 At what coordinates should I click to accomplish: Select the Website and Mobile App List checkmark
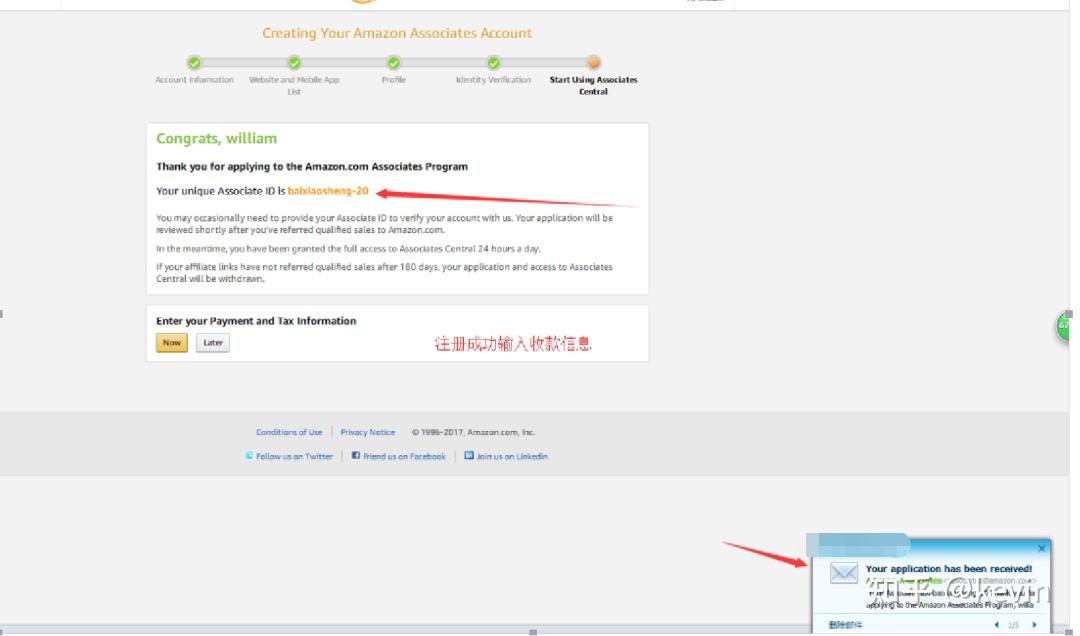(x=293, y=62)
